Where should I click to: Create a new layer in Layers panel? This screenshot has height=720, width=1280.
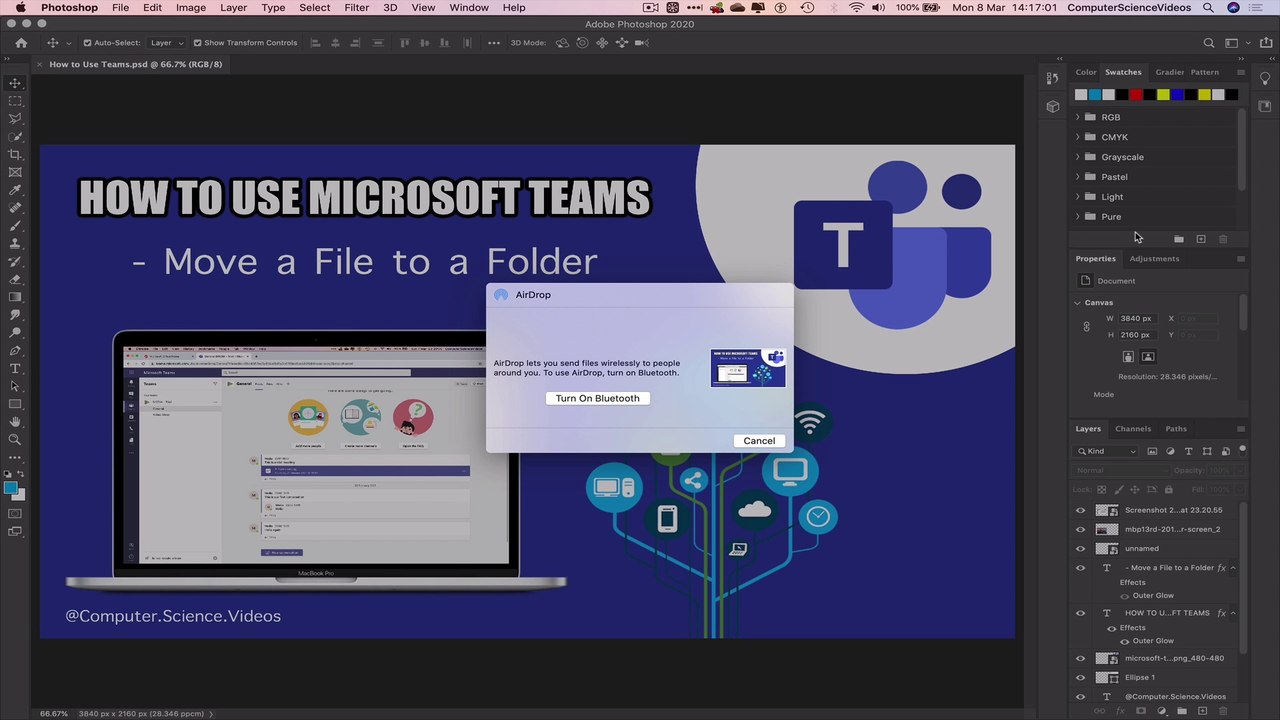(1203, 711)
